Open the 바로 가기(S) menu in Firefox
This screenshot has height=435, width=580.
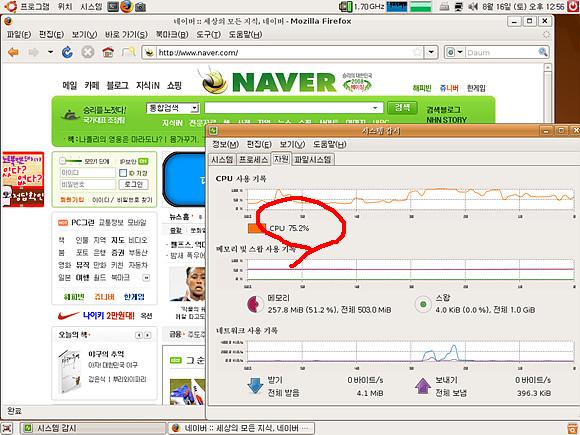(x=126, y=34)
